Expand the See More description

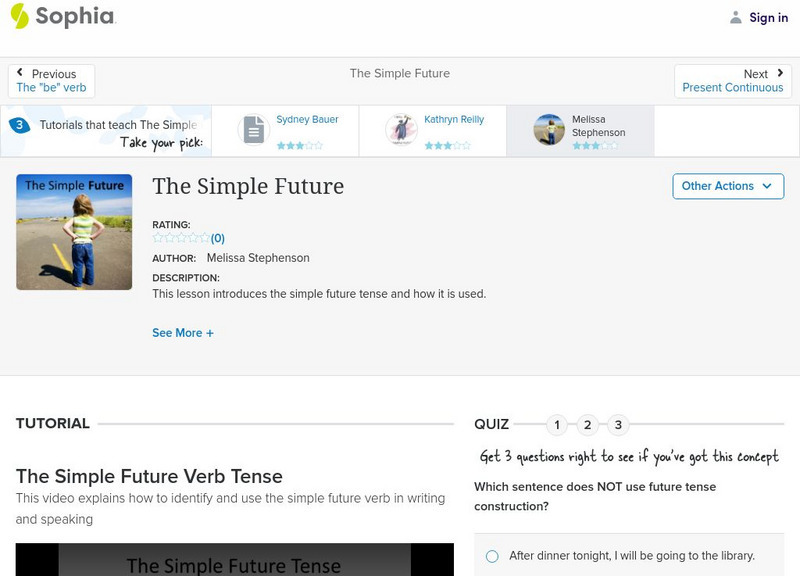183,333
